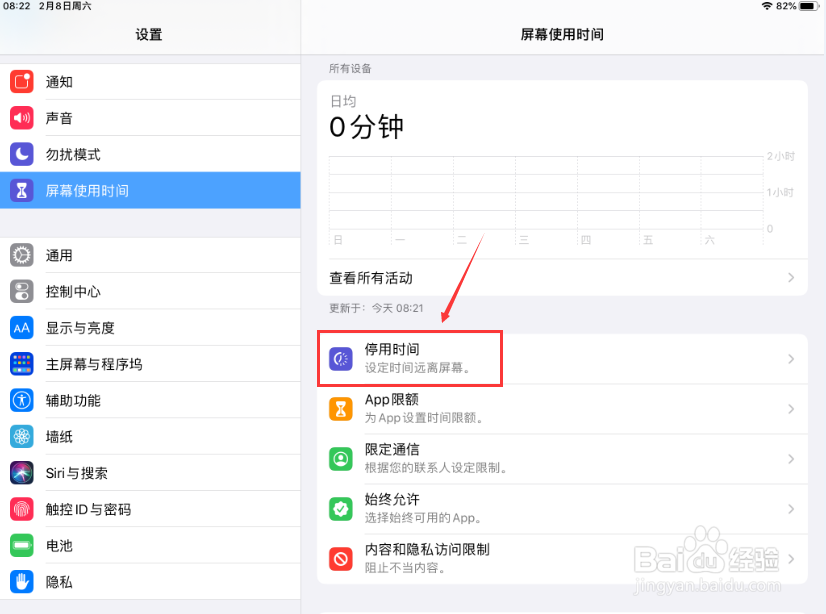Tap the Accessibility (辅助功能) icon
This screenshot has width=826, height=614.
click(x=22, y=401)
